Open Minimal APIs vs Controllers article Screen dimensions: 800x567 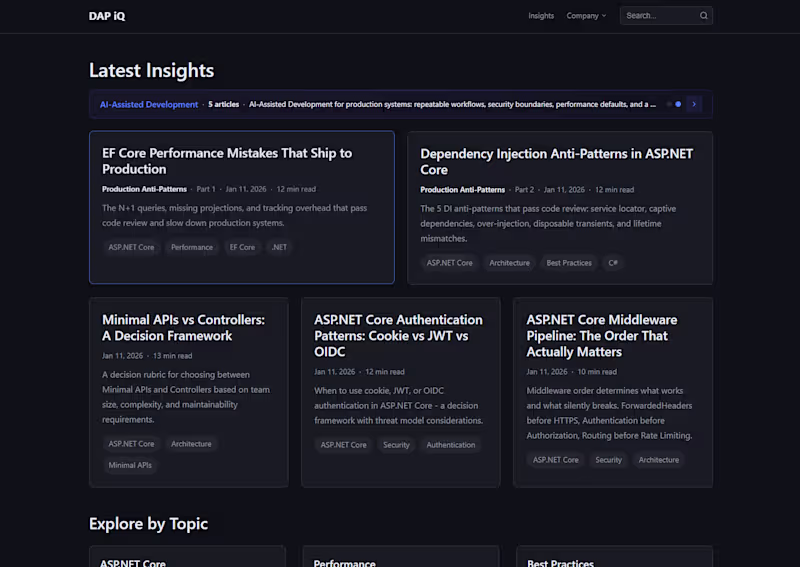click(x=183, y=328)
